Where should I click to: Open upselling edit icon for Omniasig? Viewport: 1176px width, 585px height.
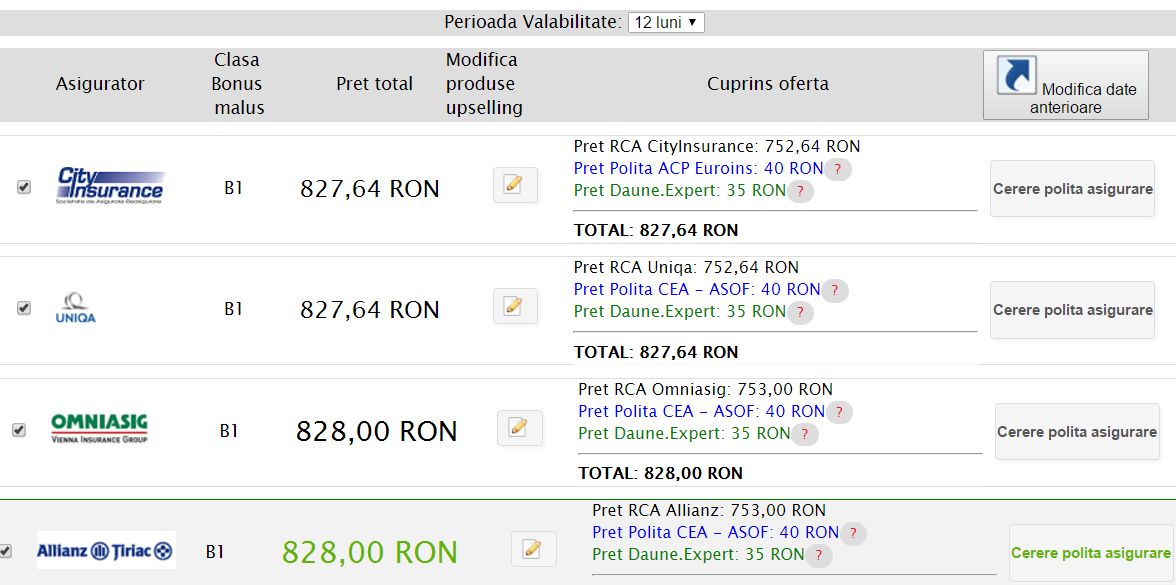[x=519, y=428]
